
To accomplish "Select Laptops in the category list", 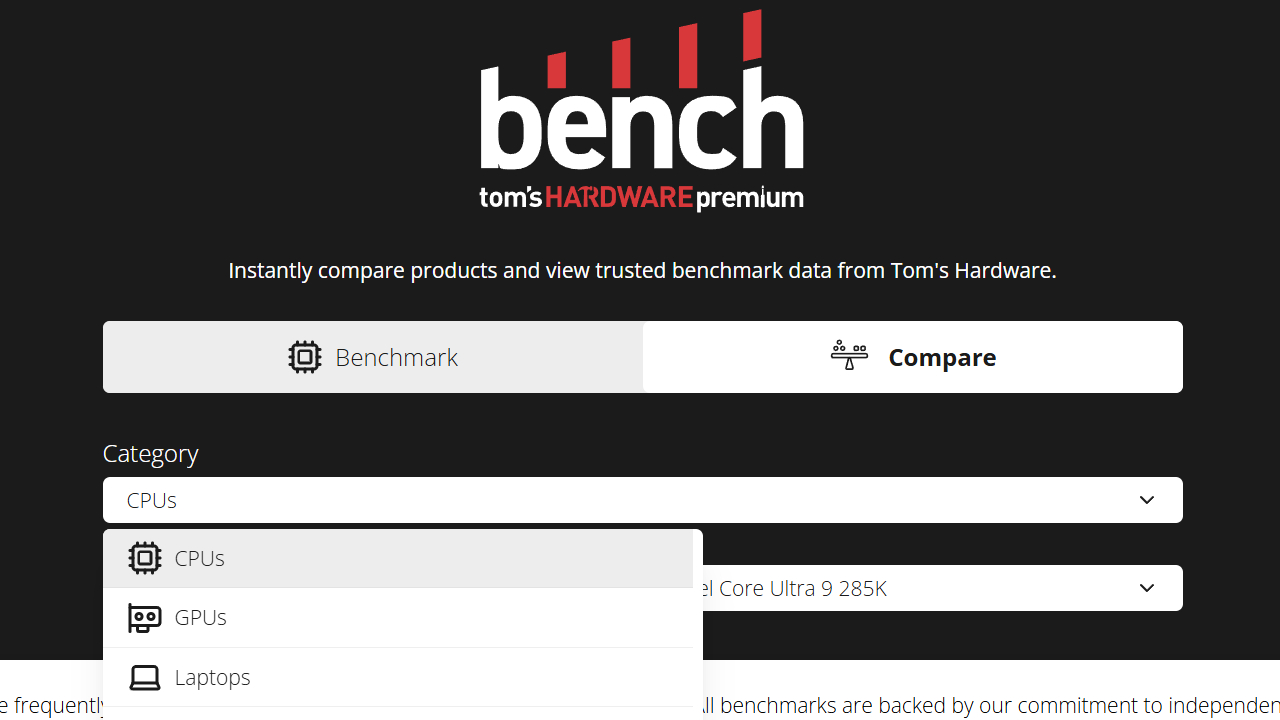I will (212, 678).
